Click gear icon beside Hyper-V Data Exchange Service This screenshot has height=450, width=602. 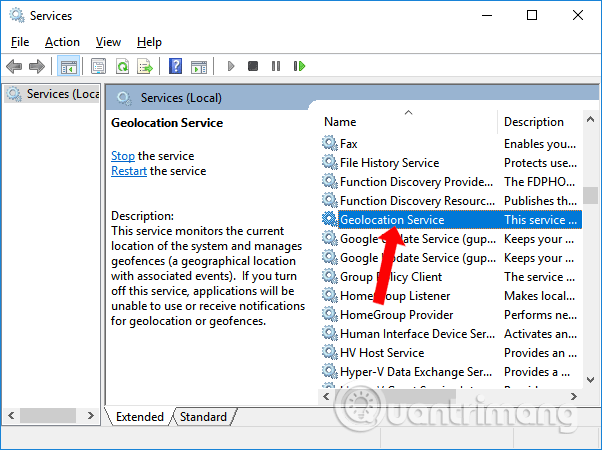point(329,371)
